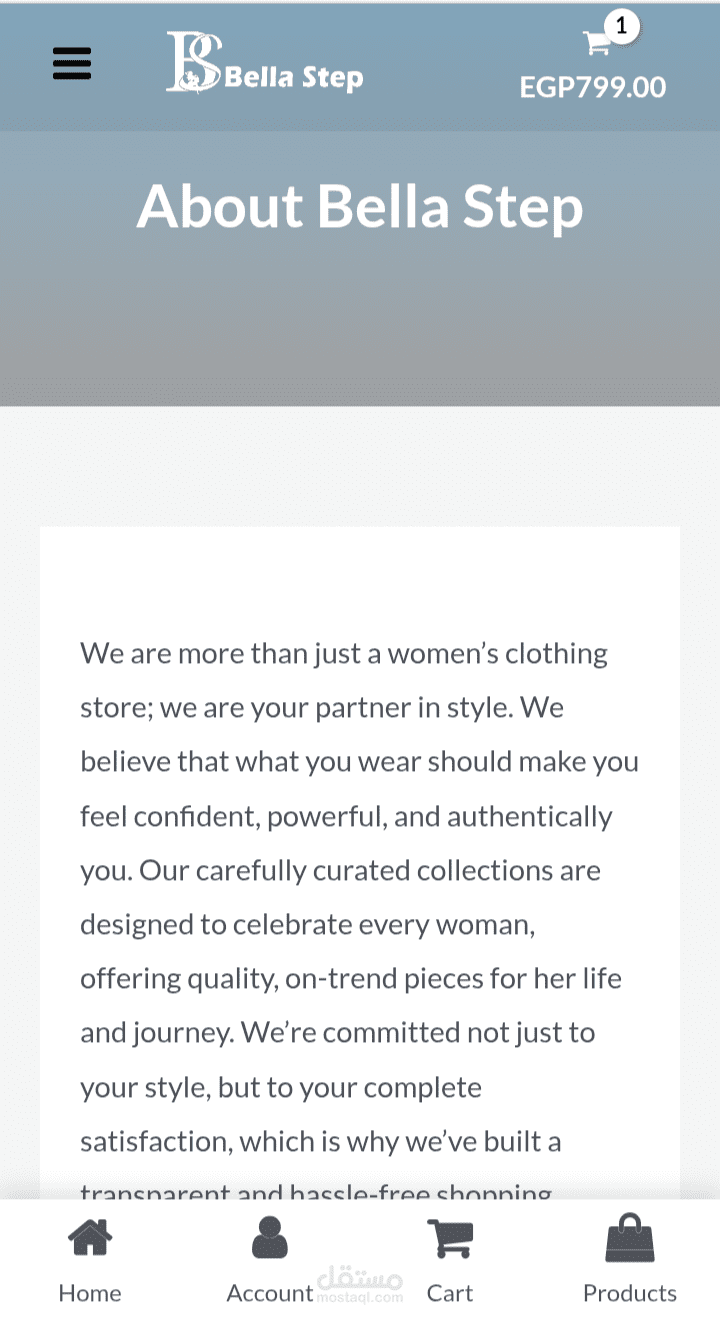Click the cart item count badge
This screenshot has width=720, height=1332.
622,26
